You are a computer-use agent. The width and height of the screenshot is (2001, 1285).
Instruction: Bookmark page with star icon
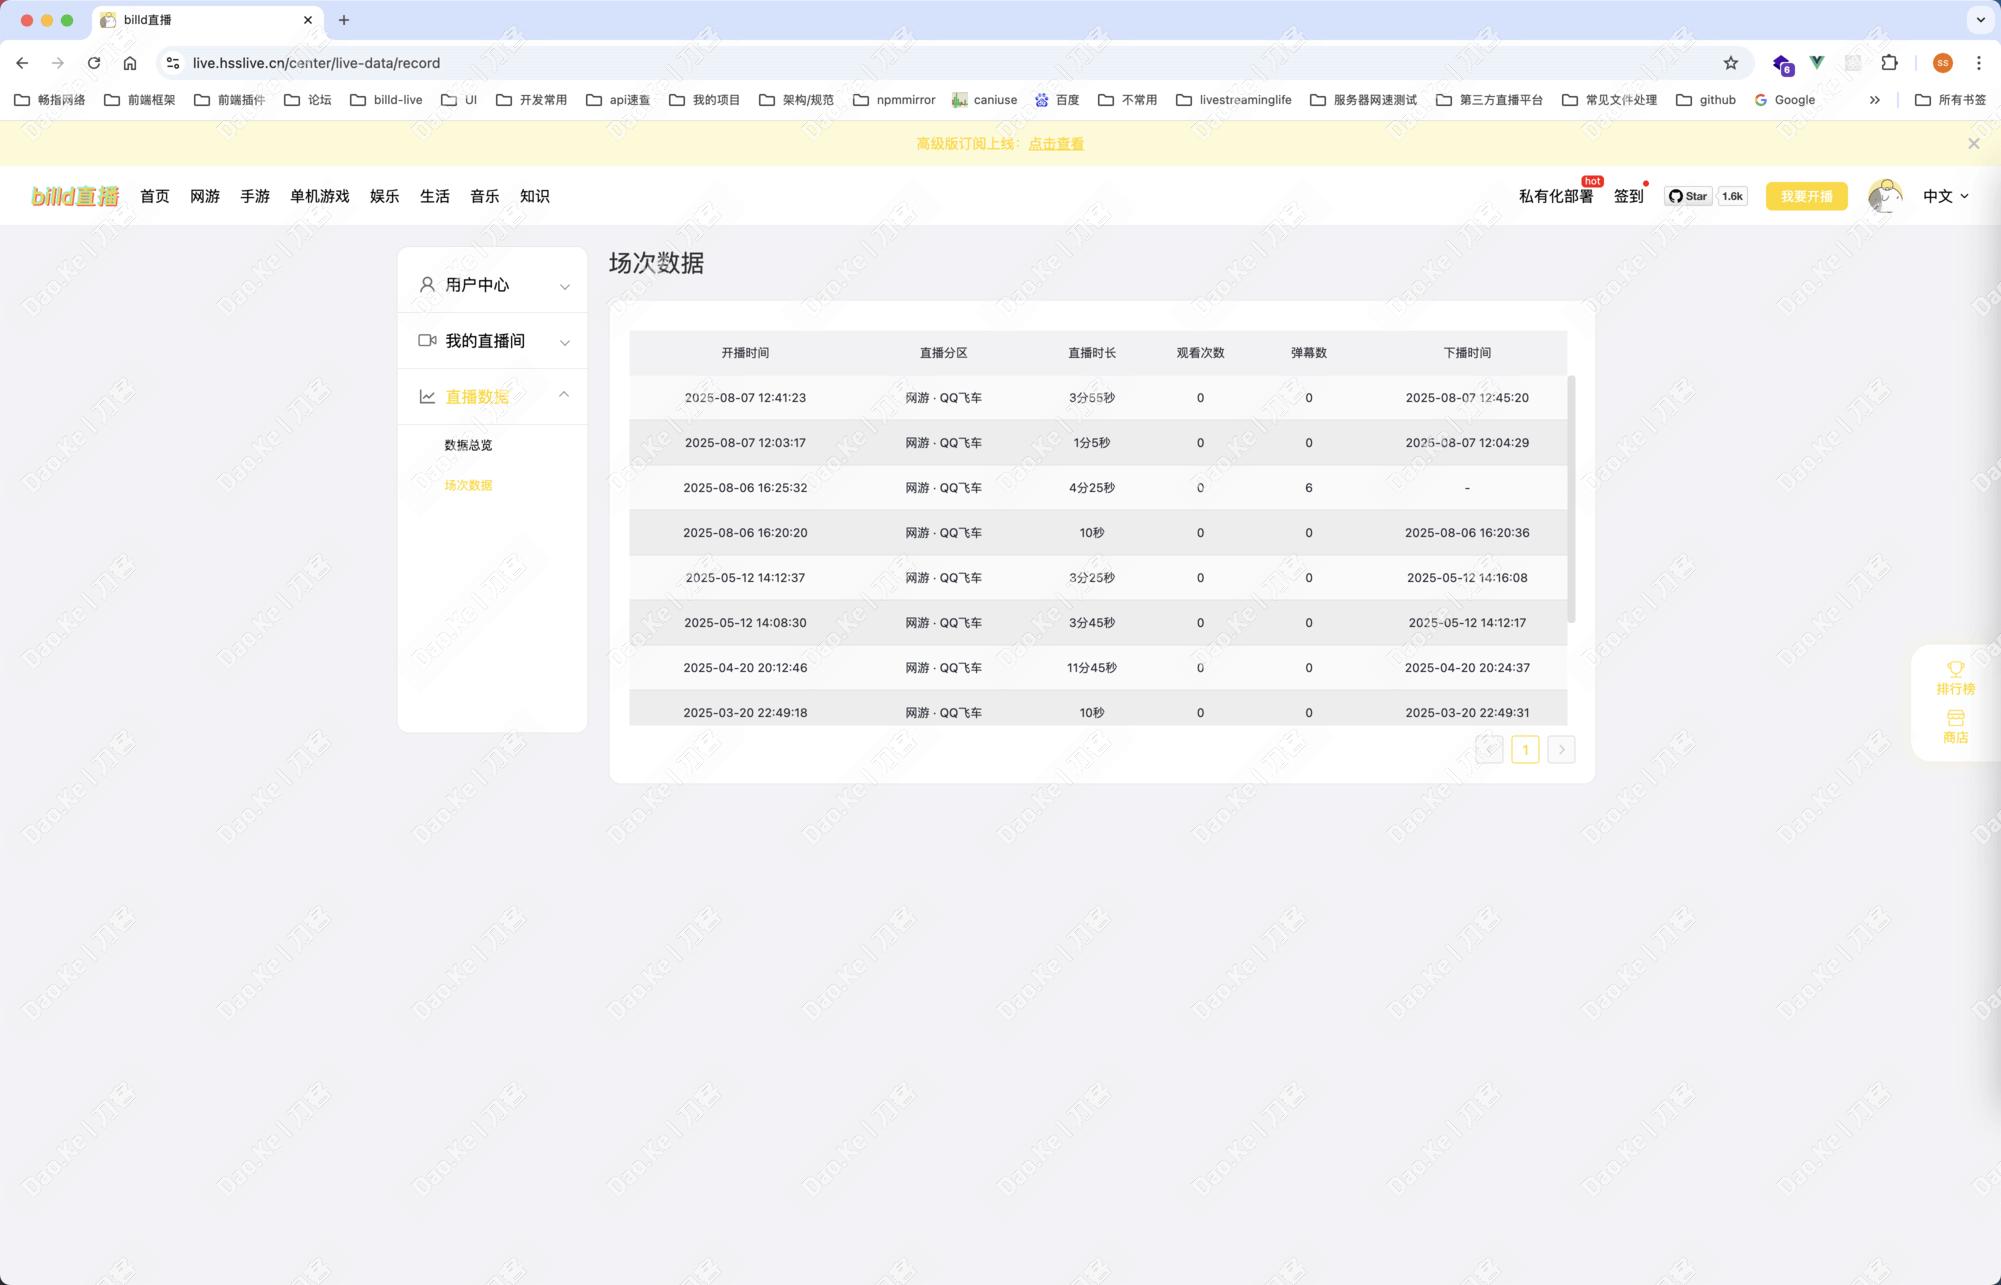pos(1730,63)
